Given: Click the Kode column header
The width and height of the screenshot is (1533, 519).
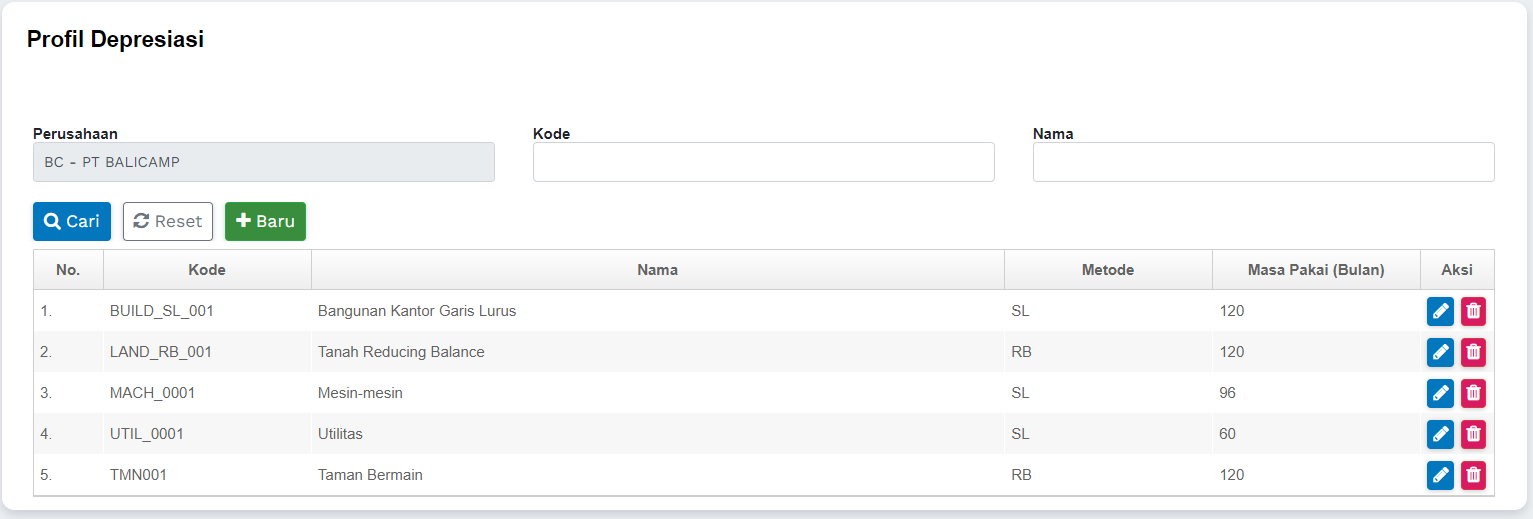Looking at the screenshot, I should click(x=207, y=270).
